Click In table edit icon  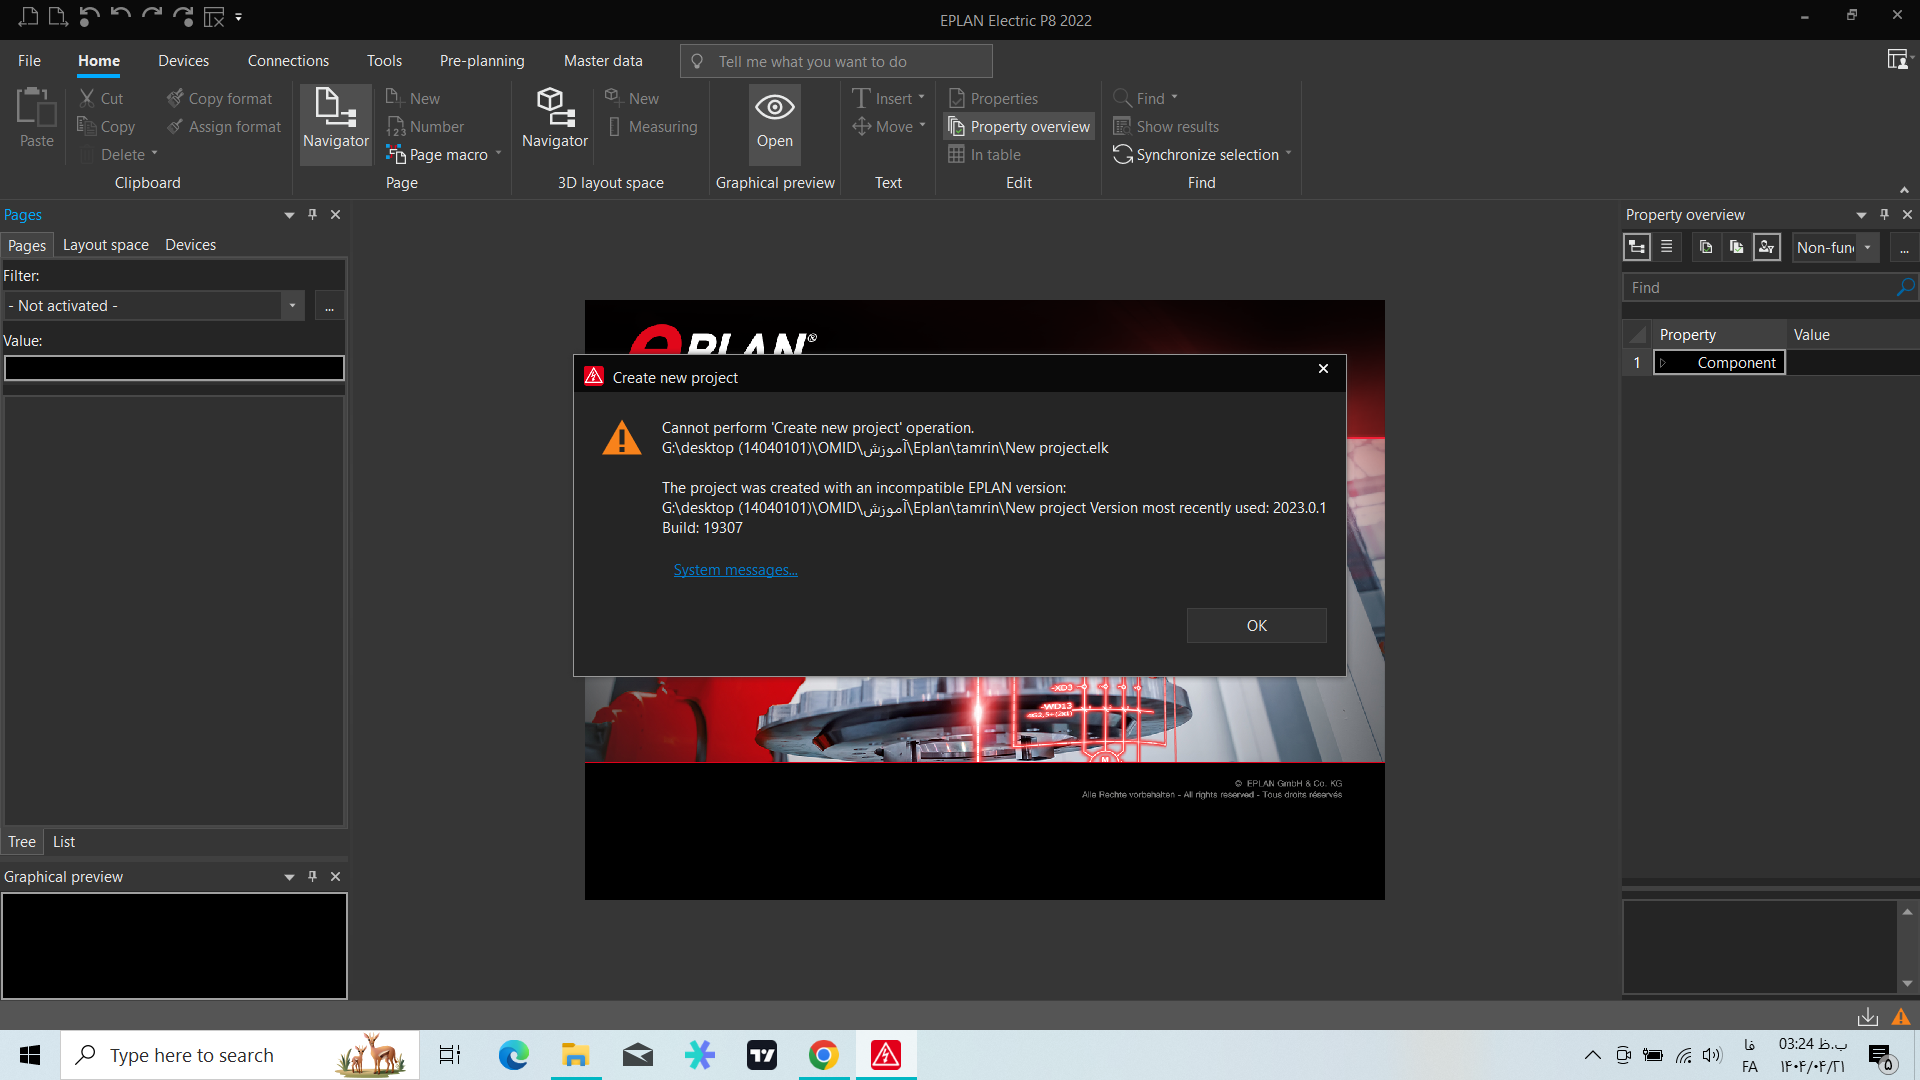pyautogui.click(x=956, y=154)
